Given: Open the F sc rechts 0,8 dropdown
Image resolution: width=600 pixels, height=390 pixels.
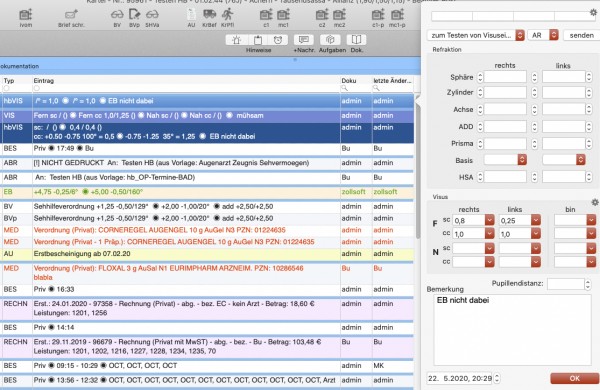Looking at the screenshot, I should [490, 220].
